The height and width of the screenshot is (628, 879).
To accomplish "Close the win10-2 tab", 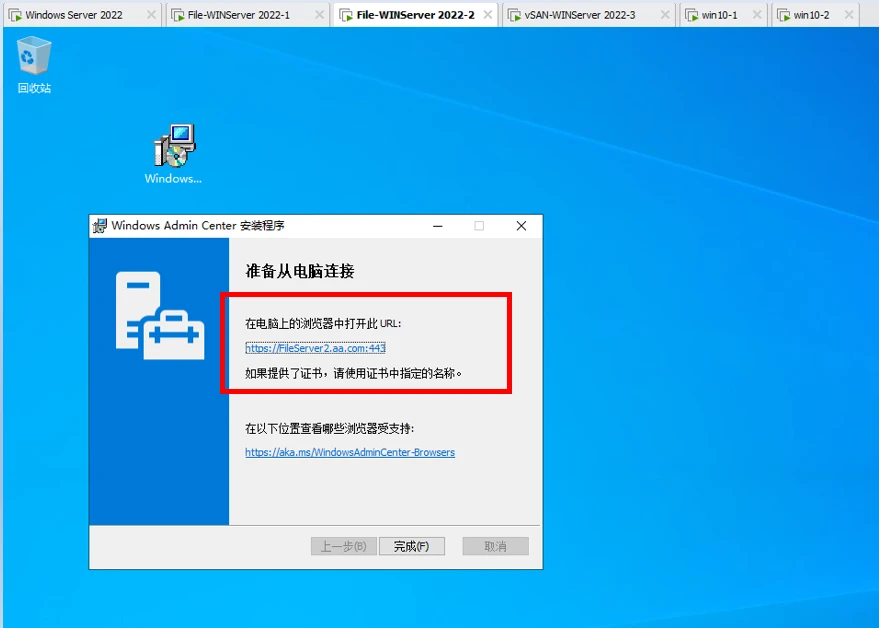I will 849,15.
